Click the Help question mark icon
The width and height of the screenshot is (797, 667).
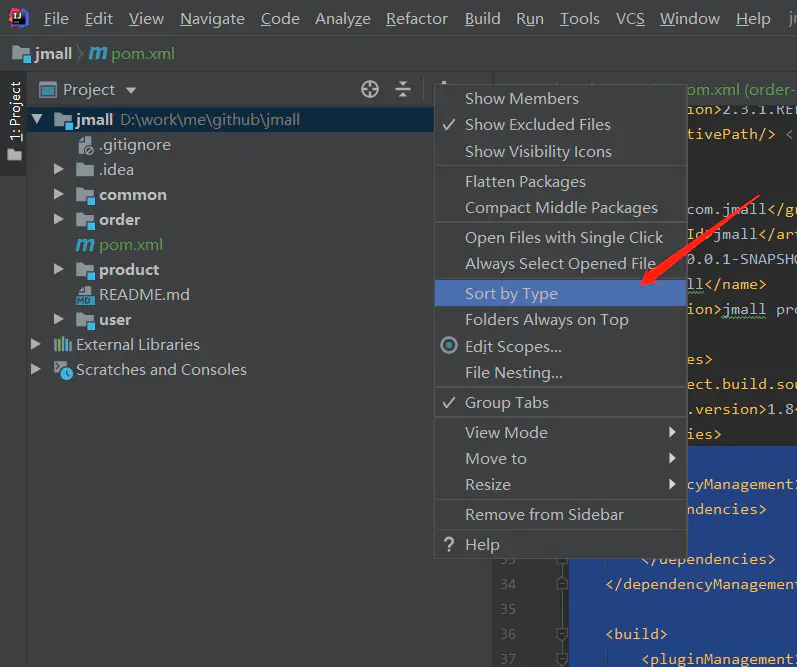[449, 545]
